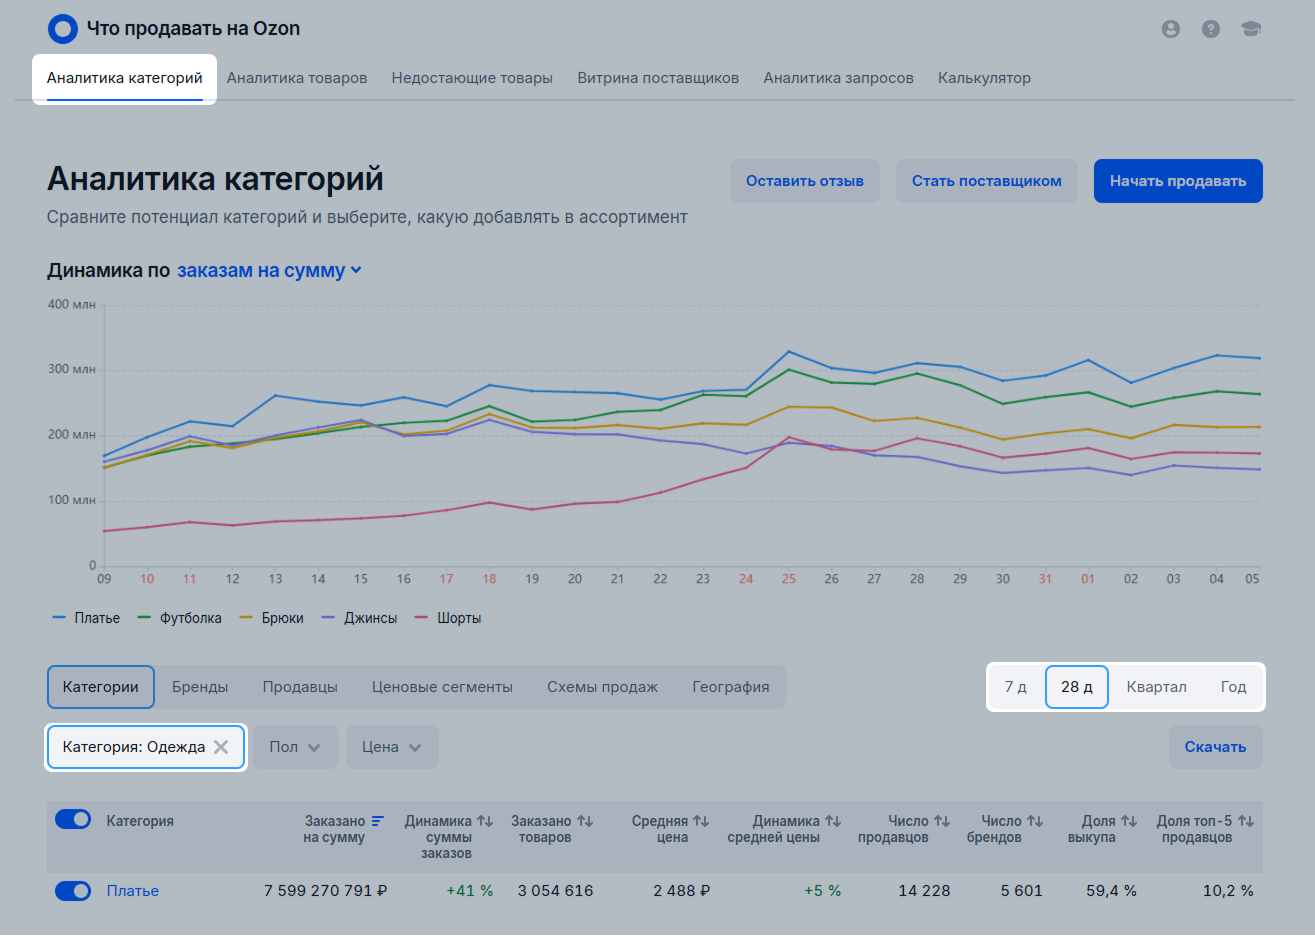This screenshot has height=936, width=1315.
Task: Open the Недостающие товары tab
Action: (472, 78)
